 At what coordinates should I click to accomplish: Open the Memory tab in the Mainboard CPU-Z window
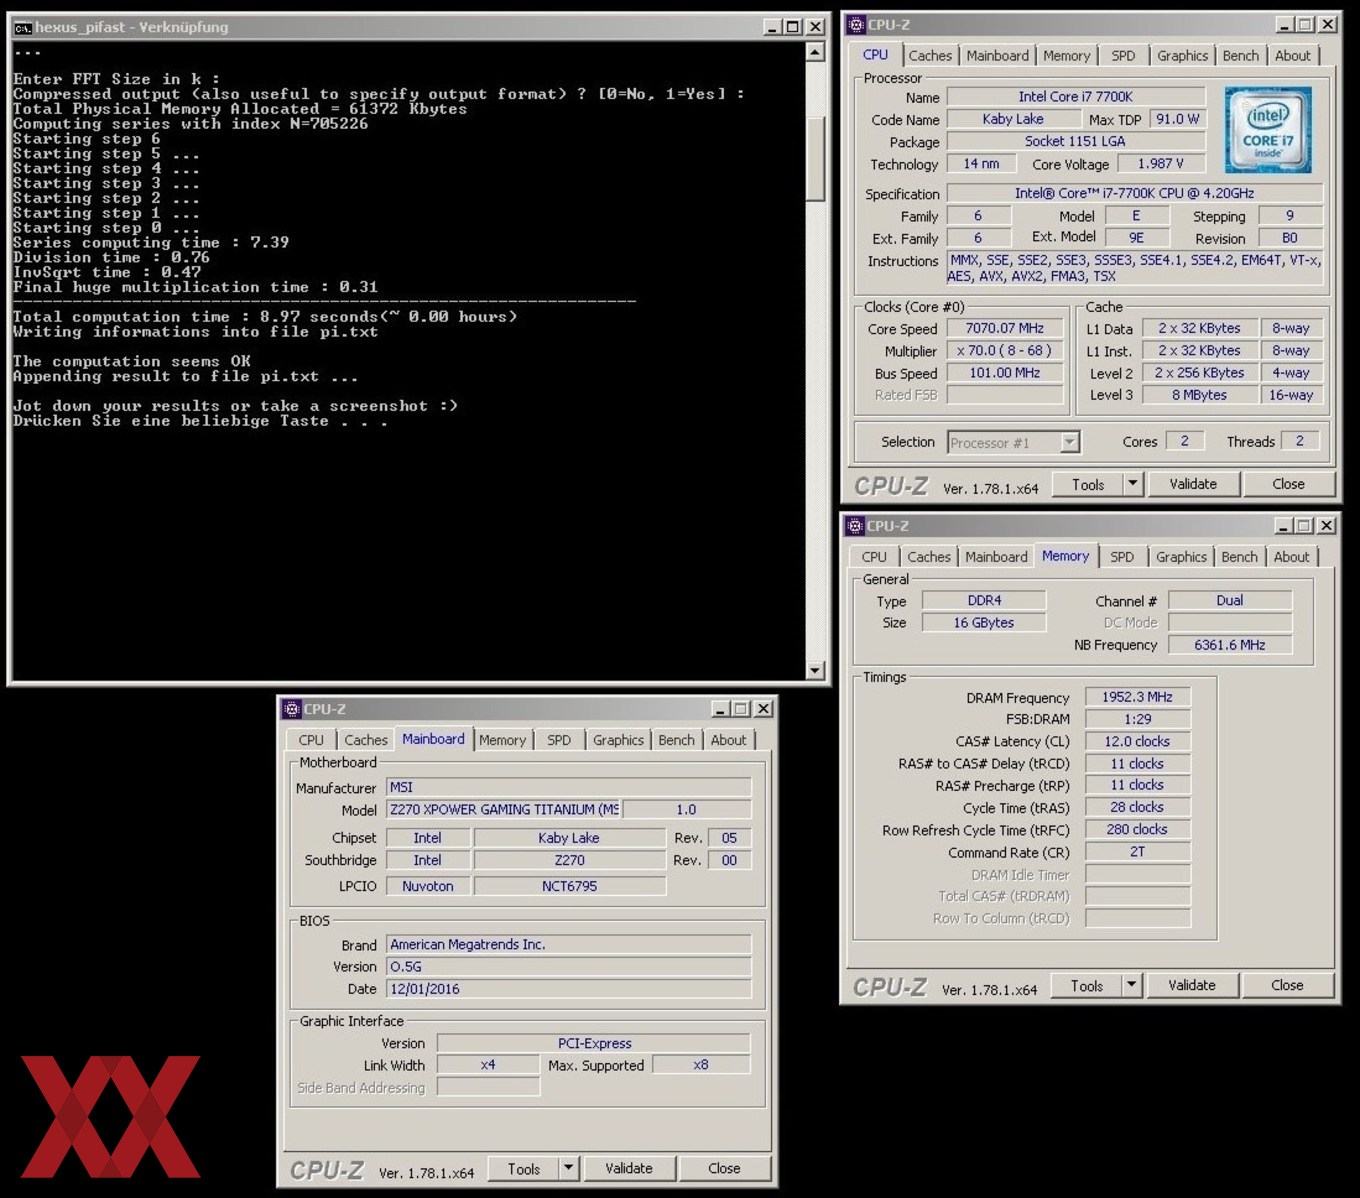502,740
